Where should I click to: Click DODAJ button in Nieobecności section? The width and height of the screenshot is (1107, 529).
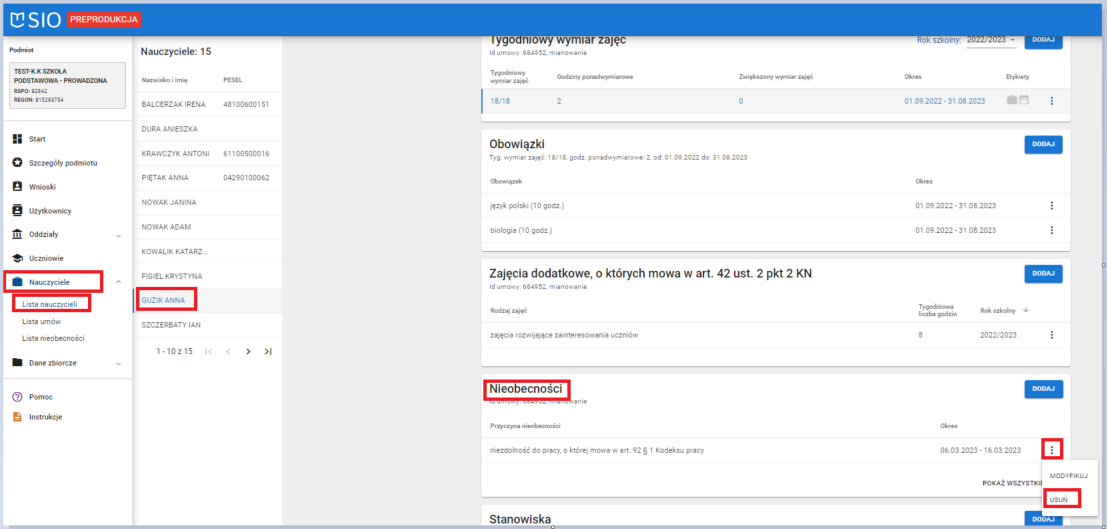coord(1043,388)
